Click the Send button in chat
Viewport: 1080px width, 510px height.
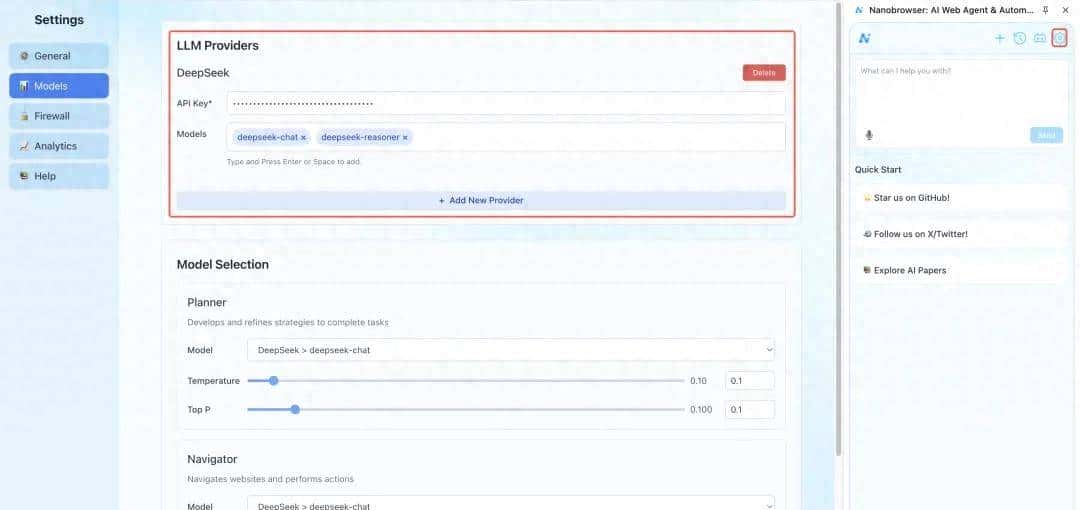point(1046,135)
